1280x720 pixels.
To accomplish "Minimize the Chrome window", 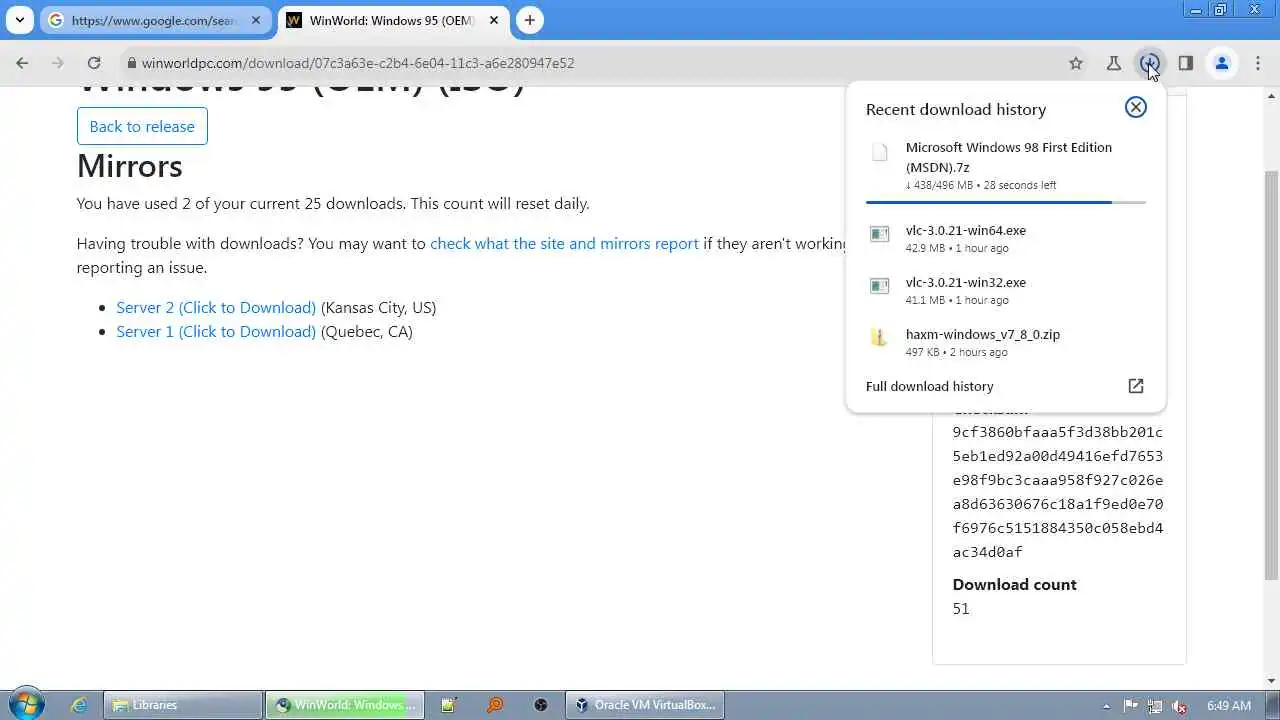I will 1194,9.
